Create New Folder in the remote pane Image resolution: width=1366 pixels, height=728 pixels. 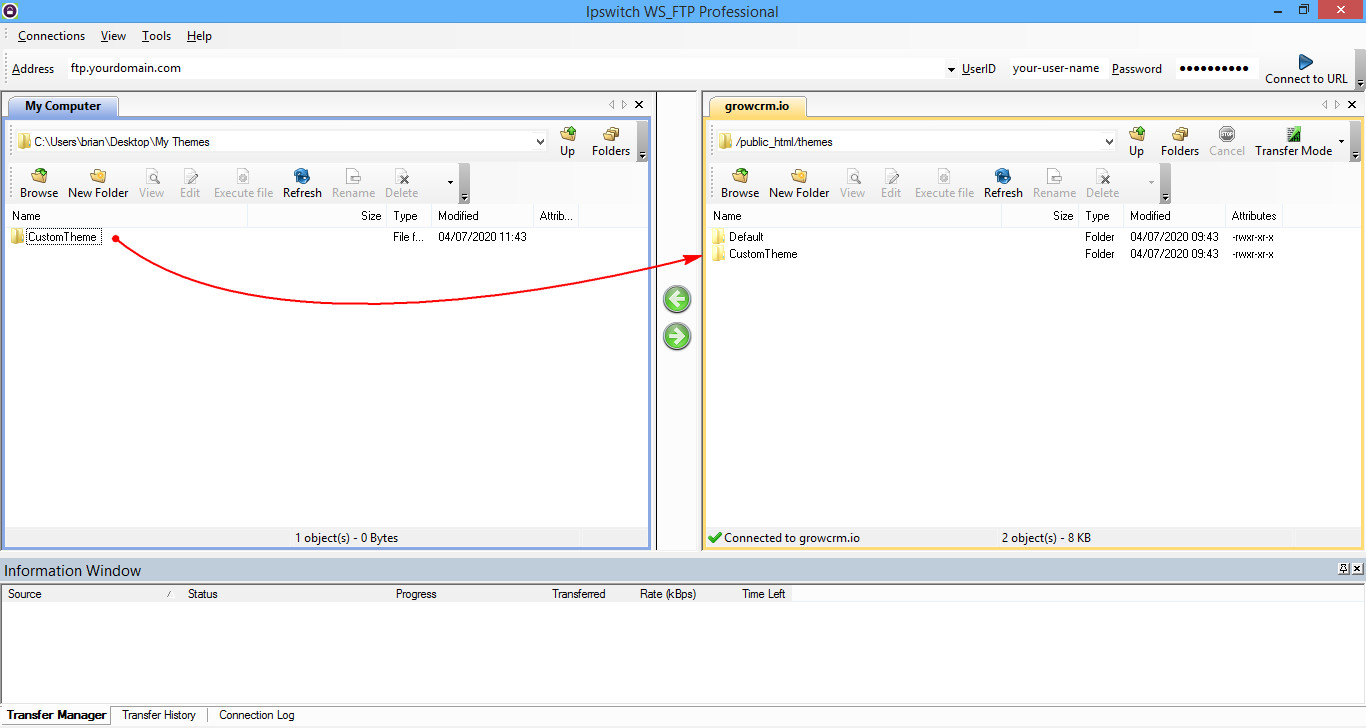pyautogui.click(x=799, y=183)
